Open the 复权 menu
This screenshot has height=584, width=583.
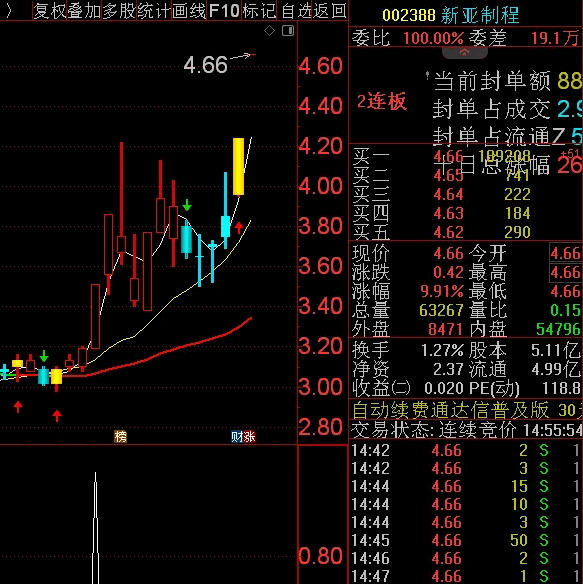(50, 11)
